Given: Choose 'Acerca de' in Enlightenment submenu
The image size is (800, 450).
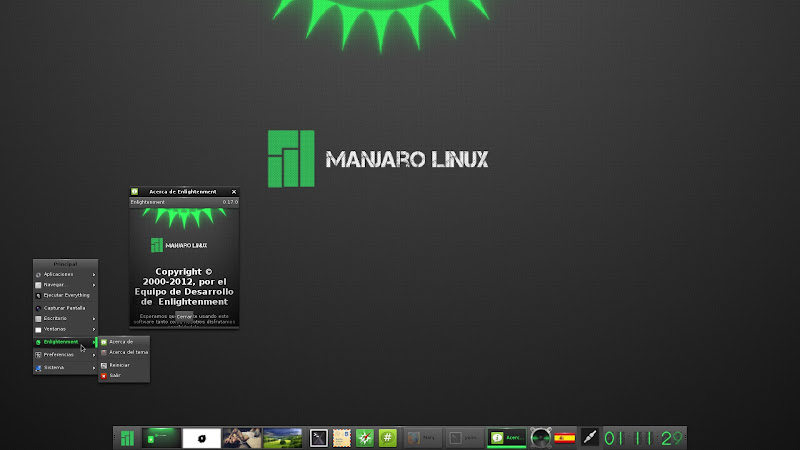Looking at the screenshot, I should pyautogui.click(x=124, y=342).
